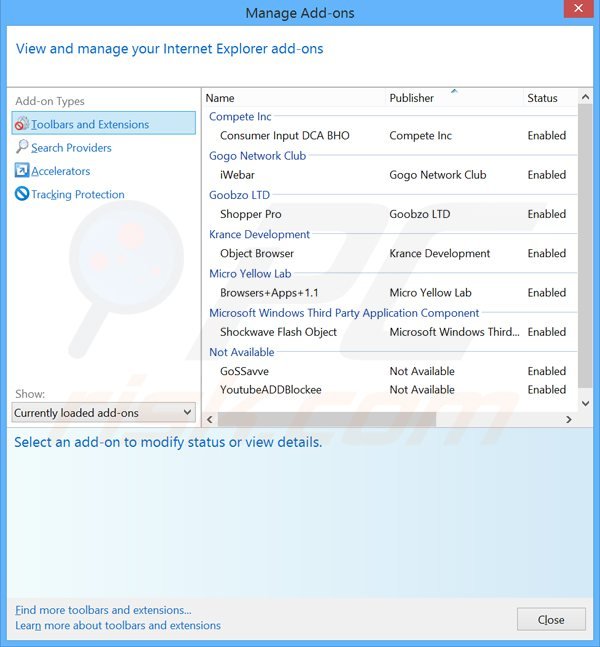This screenshot has width=600, height=647.
Task: Click the horizontal scrollbar thumb
Action: coord(326,420)
